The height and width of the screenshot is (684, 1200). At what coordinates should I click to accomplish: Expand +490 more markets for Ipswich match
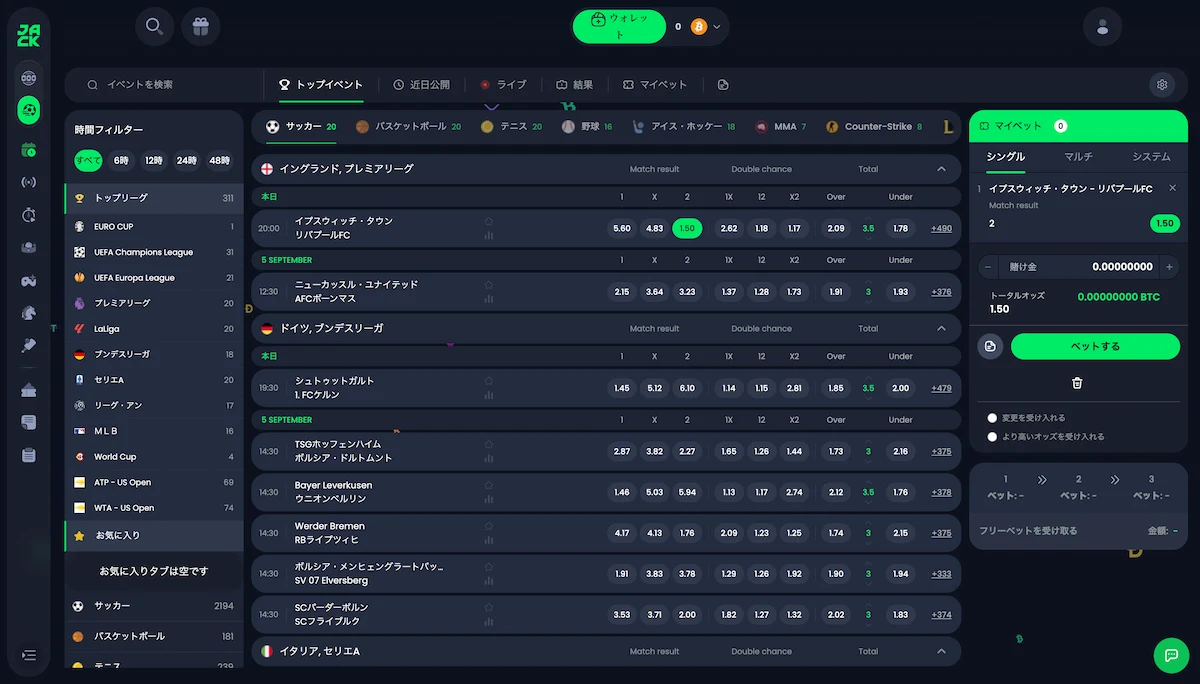tap(941, 228)
